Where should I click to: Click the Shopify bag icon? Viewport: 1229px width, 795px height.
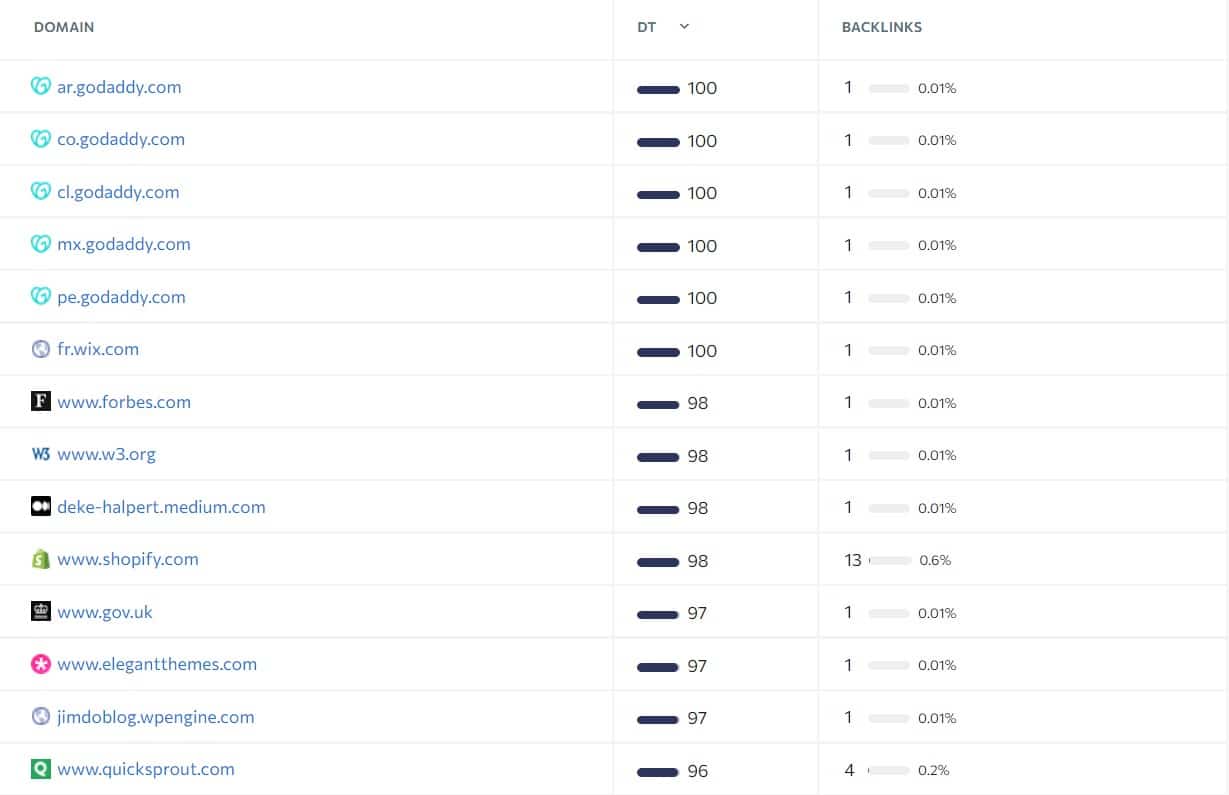click(x=40, y=559)
